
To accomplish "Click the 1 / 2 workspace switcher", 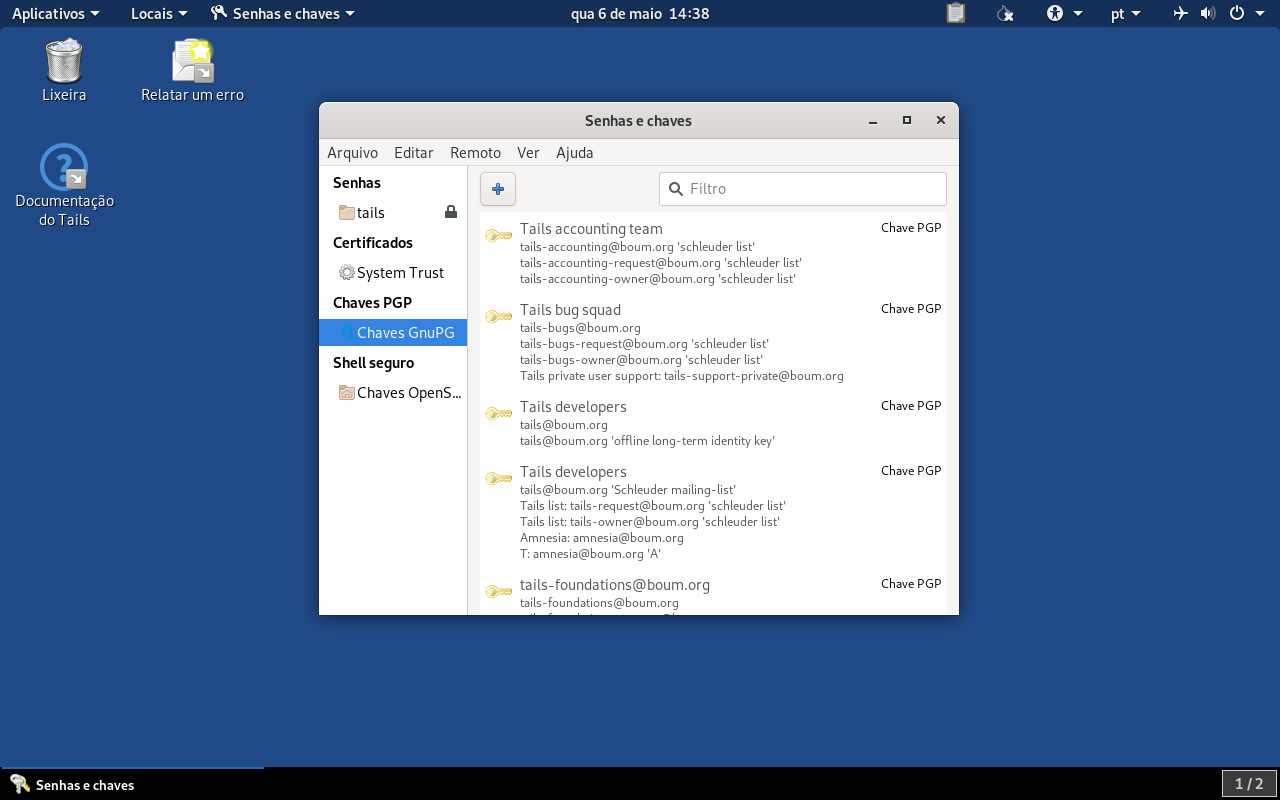I will point(1249,784).
